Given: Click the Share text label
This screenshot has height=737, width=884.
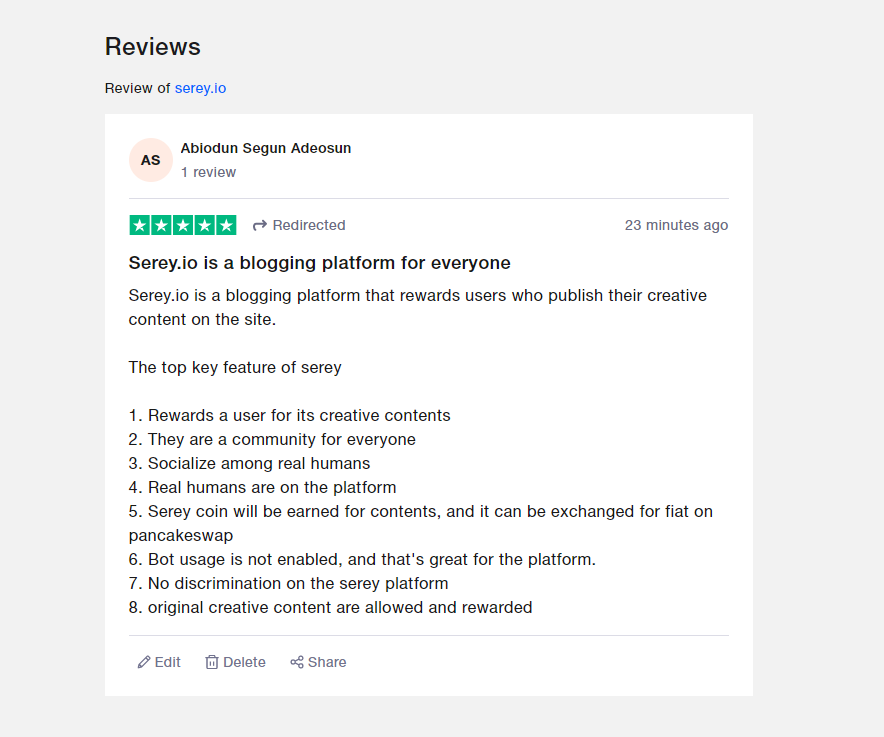Looking at the screenshot, I should pos(327,662).
